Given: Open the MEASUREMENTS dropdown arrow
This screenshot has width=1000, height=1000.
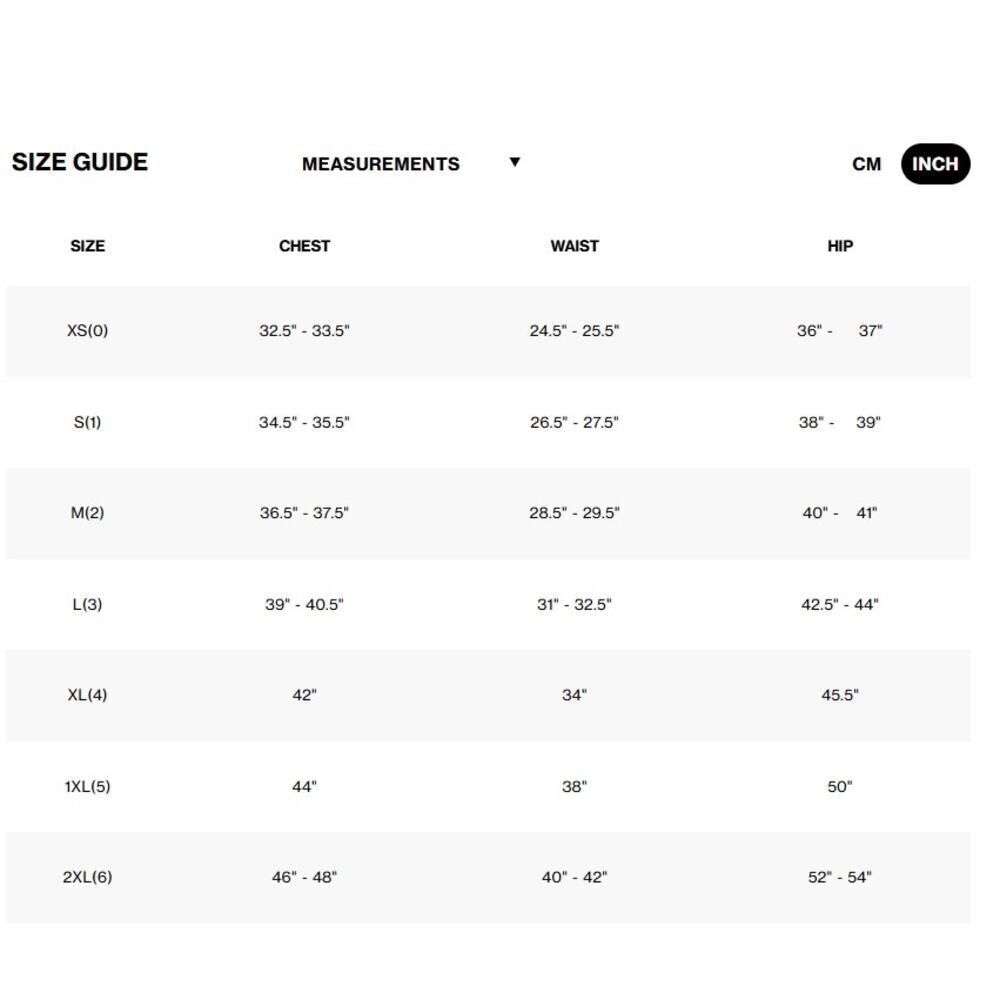Looking at the screenshot, I should click(x=515, y=162).
